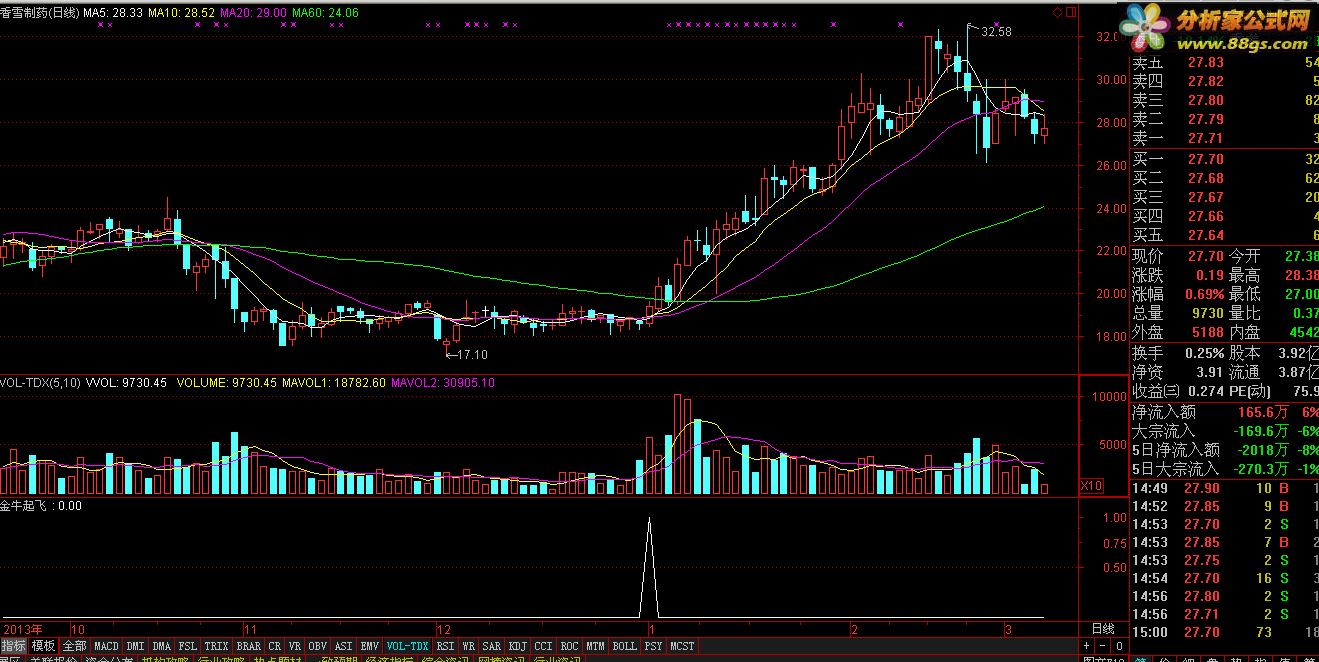Image resolution: width=1319 pixels, height=662 pixels.
Task: Click the diamond icon at chart top-right
Action: pos(1059,12)
